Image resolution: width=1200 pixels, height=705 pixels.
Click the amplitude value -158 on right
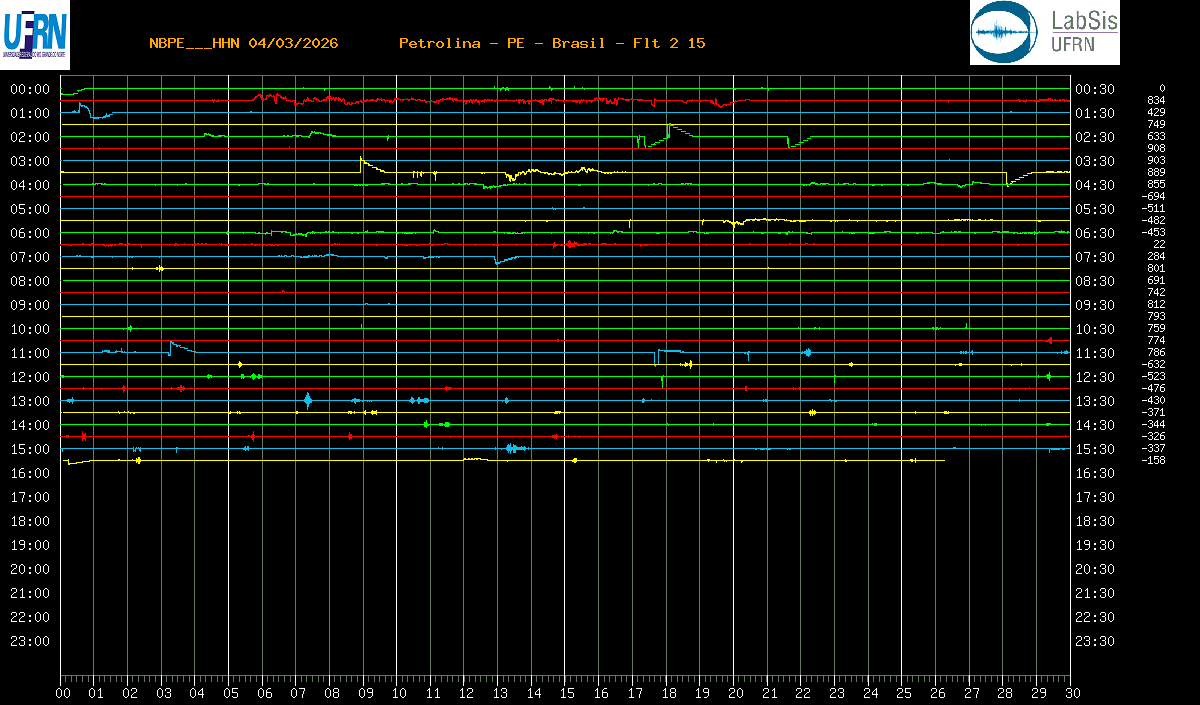(x=1153, y=460)
